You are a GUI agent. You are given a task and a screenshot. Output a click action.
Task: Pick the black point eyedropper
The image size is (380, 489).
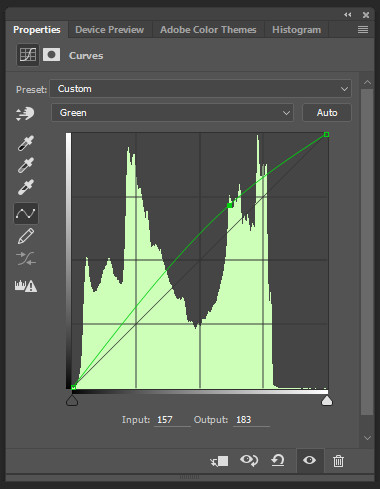pyautogui.click(x=26, y=143)
